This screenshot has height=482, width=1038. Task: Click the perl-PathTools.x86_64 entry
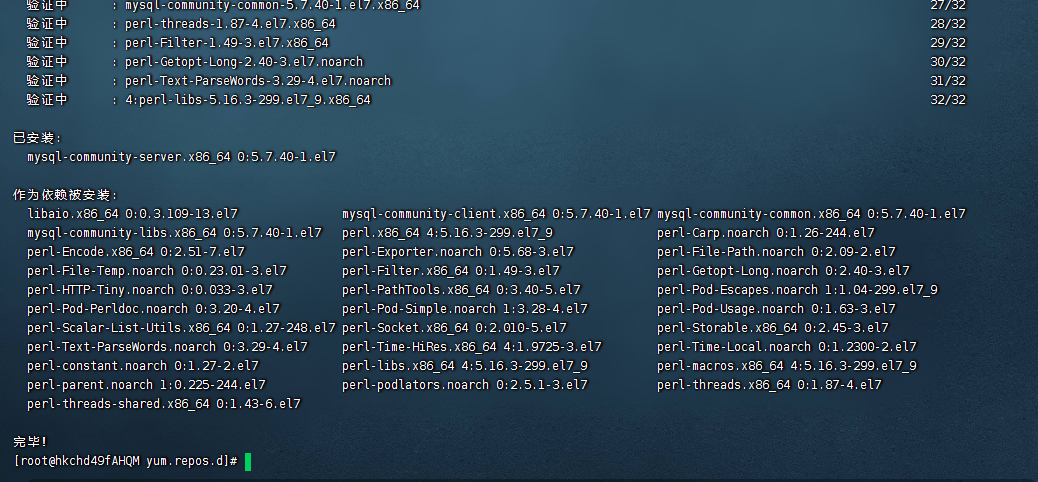click(461, 290)
